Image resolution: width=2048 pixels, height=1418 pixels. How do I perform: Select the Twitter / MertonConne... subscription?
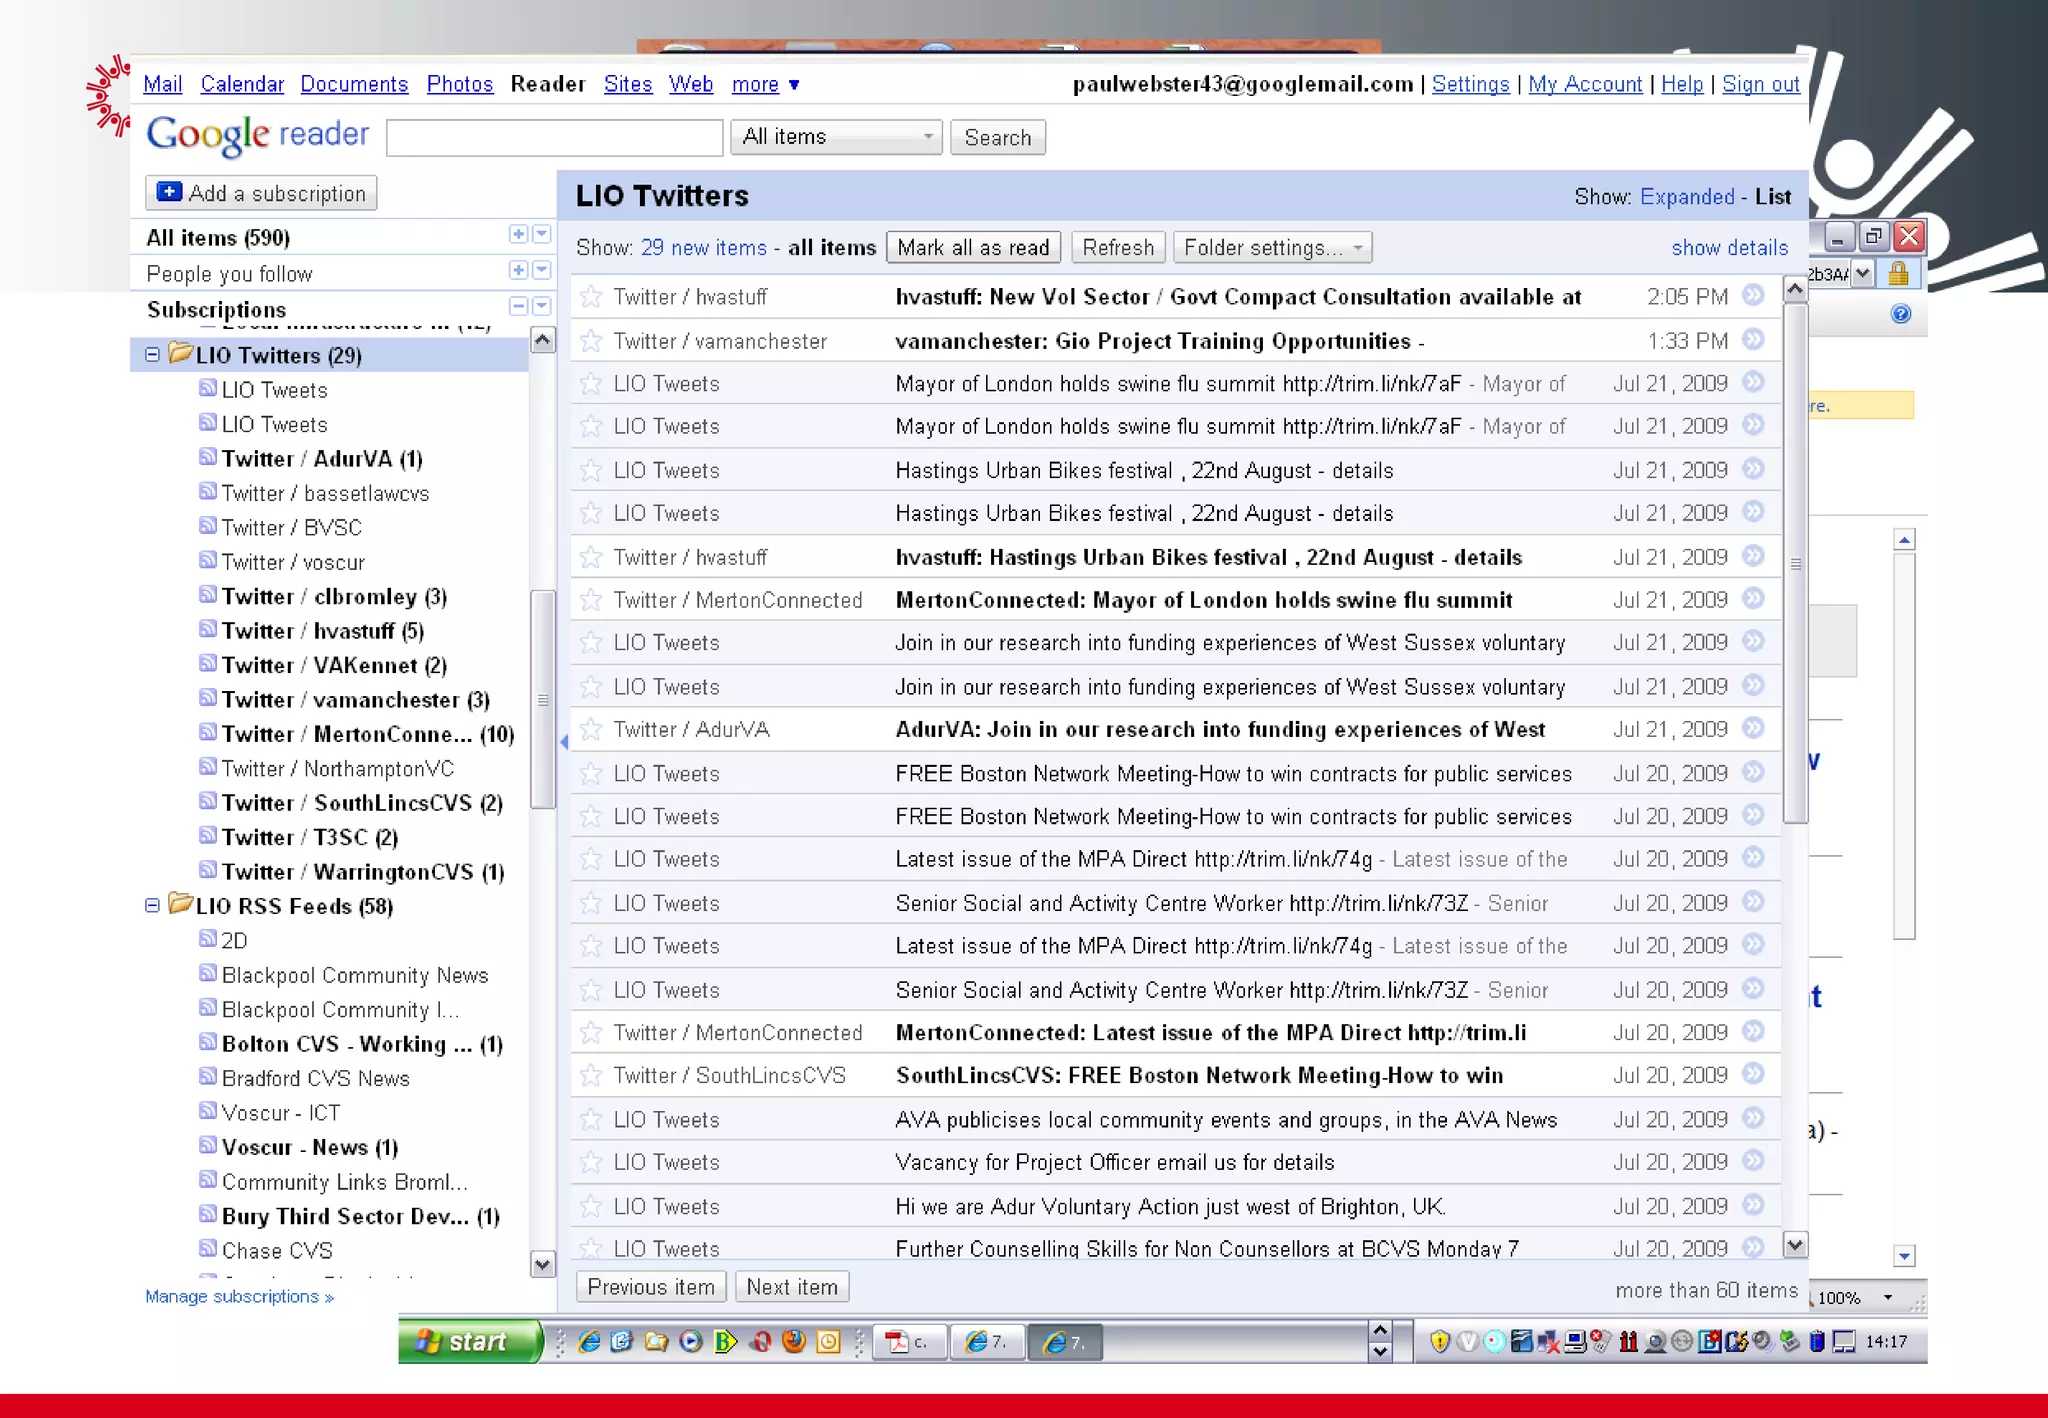[x=366, y=734]
